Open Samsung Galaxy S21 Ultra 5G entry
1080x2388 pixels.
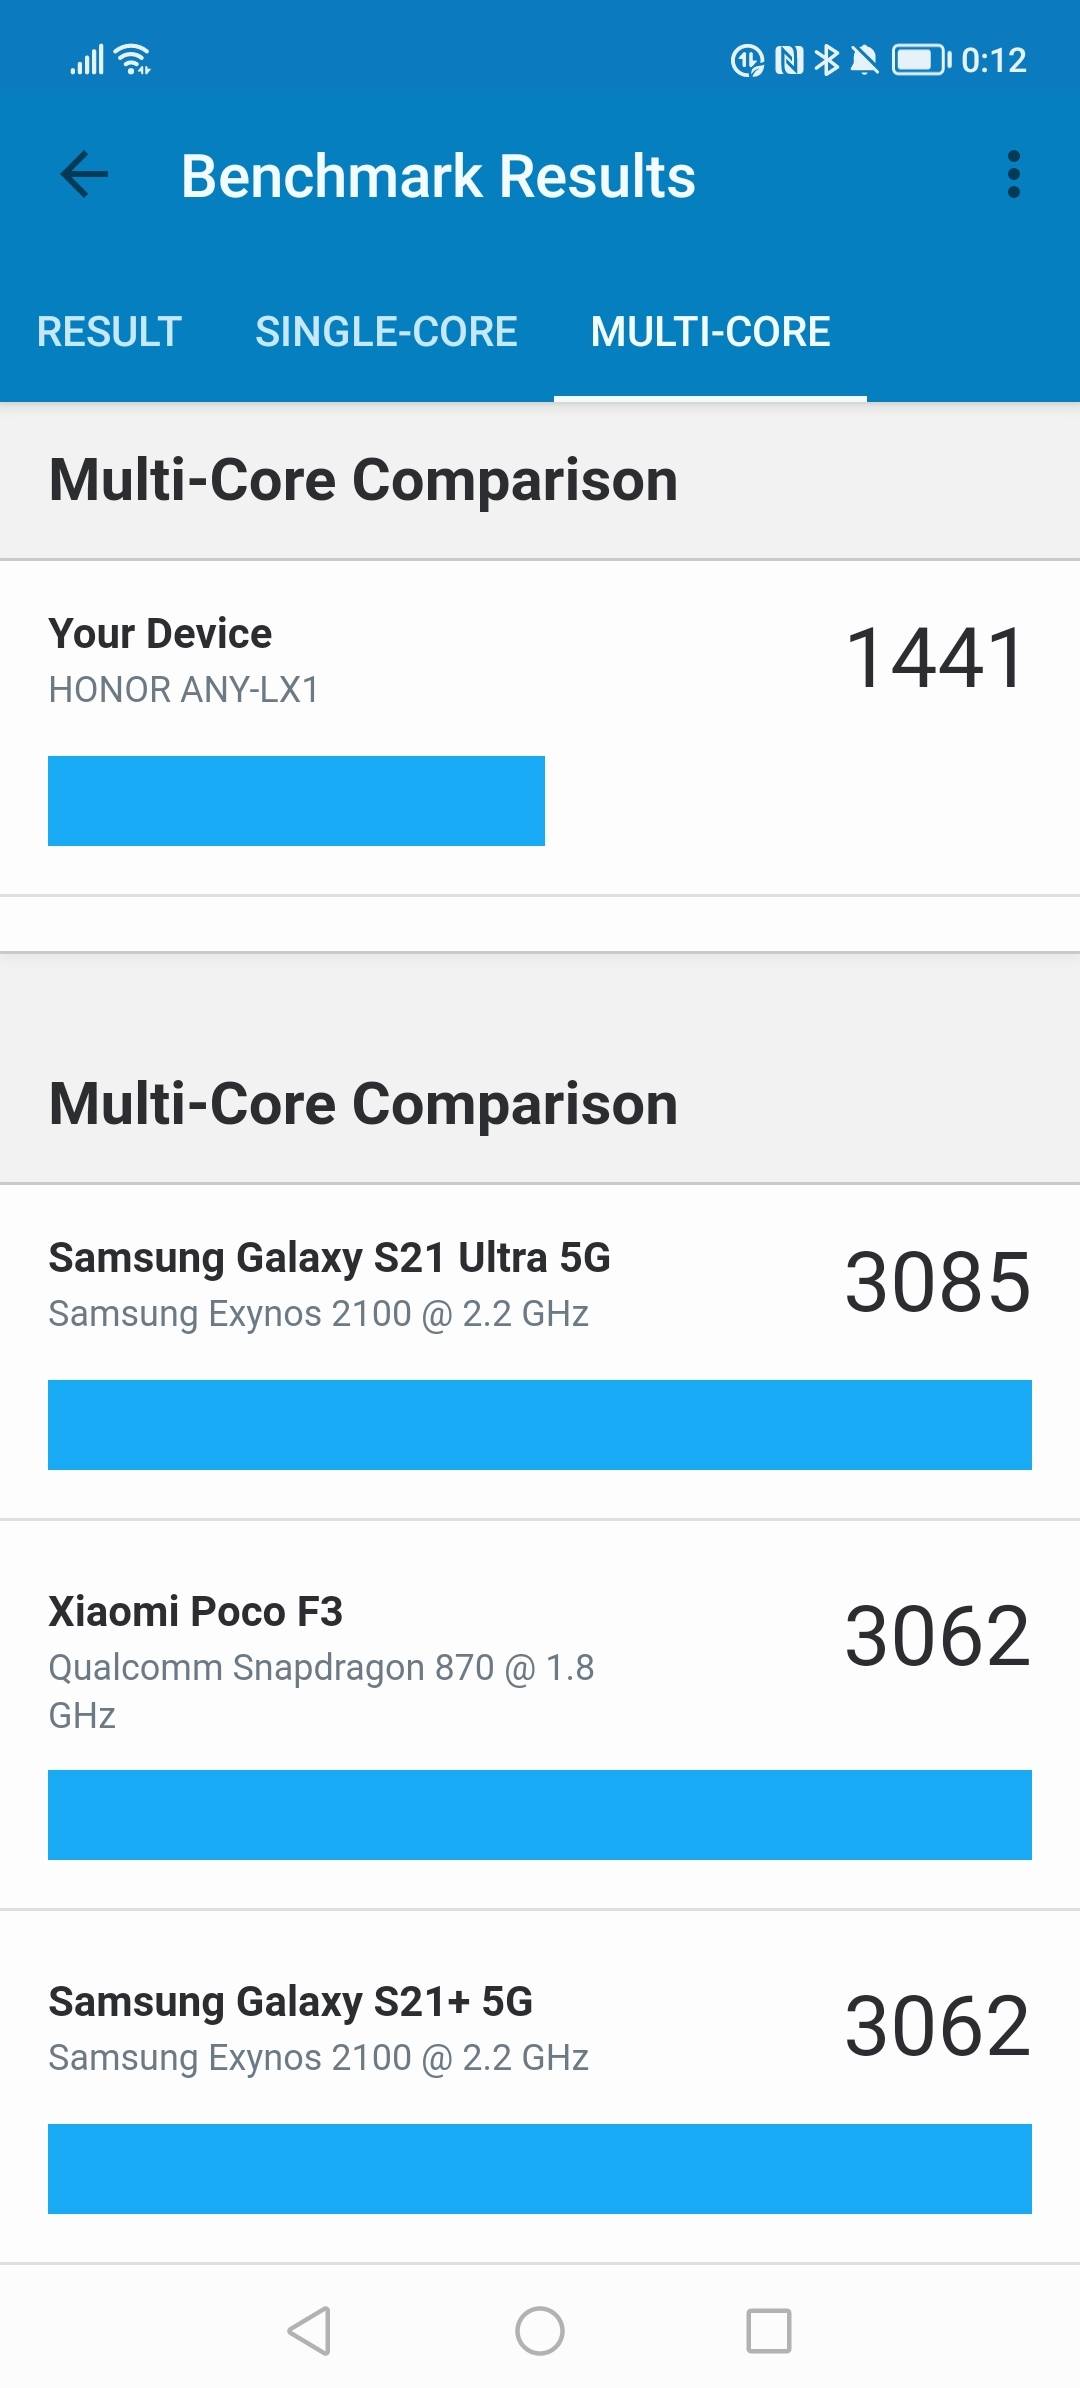[330, 1284]
